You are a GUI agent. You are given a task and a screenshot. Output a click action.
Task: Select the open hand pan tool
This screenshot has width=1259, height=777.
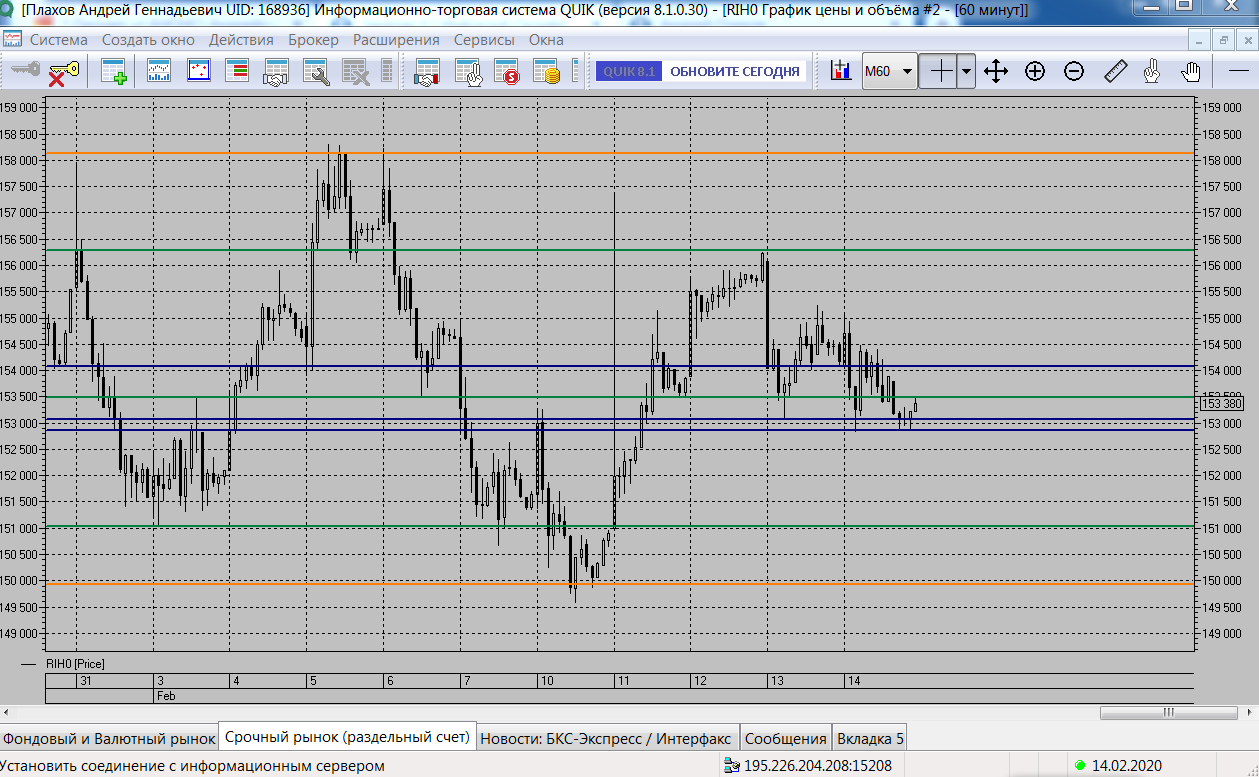click(x=1191, y=72)
